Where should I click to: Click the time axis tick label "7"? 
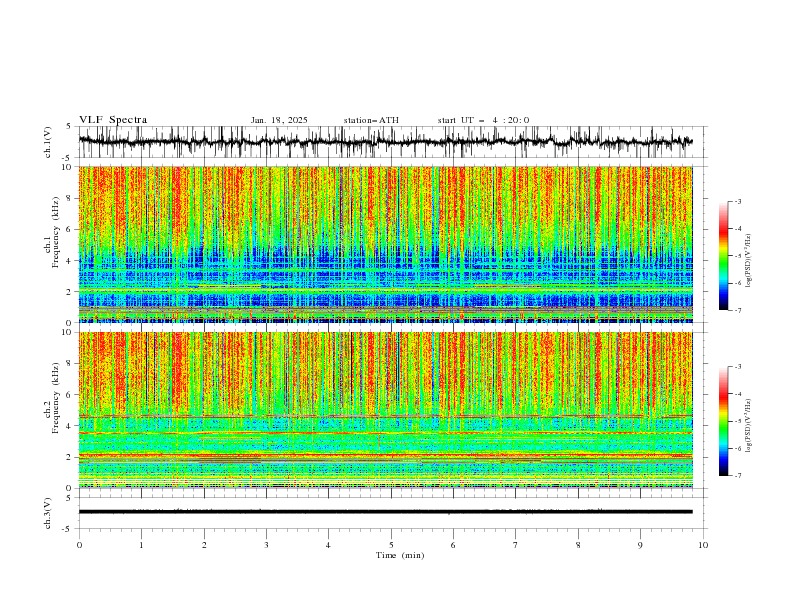516,545
